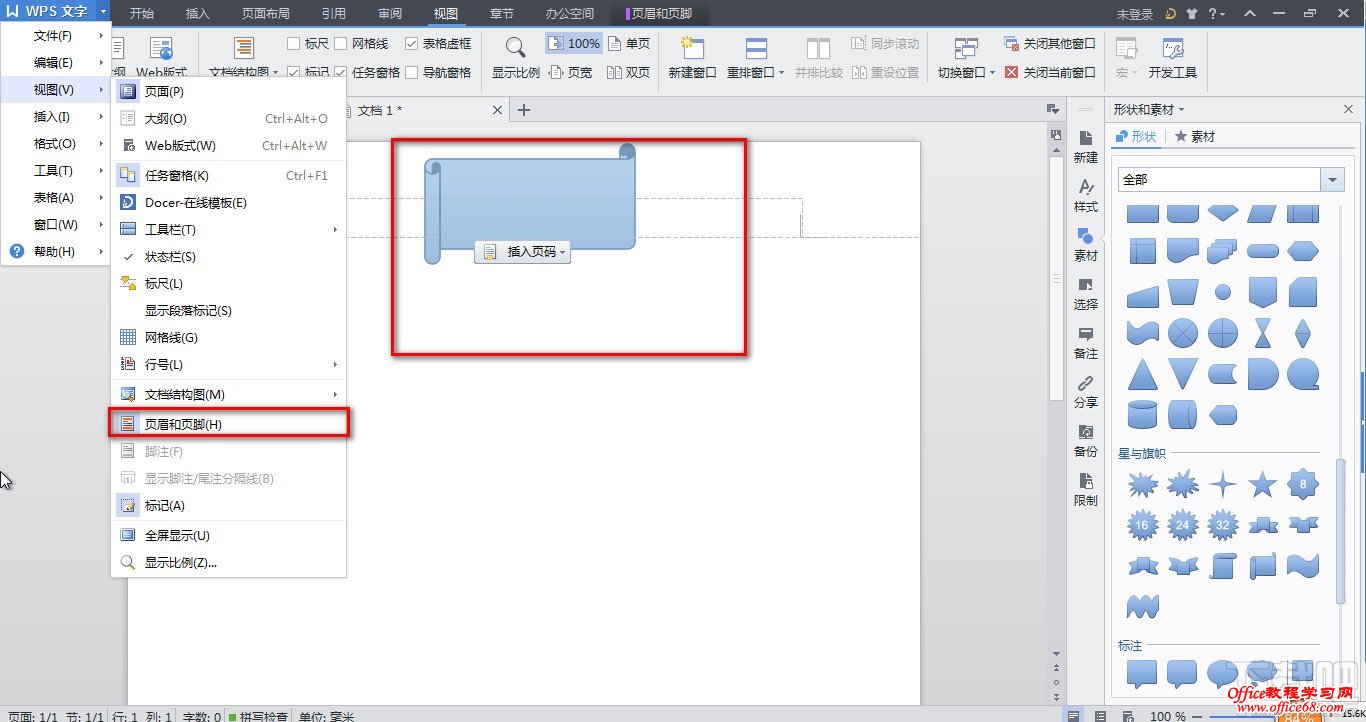Viewport: 1366px width, 722px height.
Task: Open the 备注 sidebar panel
Action: pos(1086,342)
